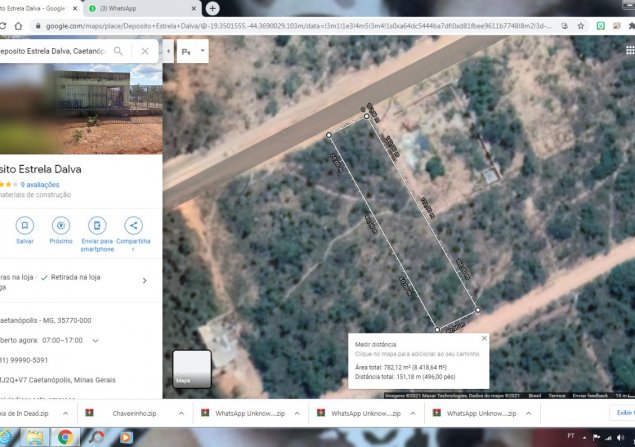
Task: Open the map dropdown next to Pe
Action: point(203,50)
